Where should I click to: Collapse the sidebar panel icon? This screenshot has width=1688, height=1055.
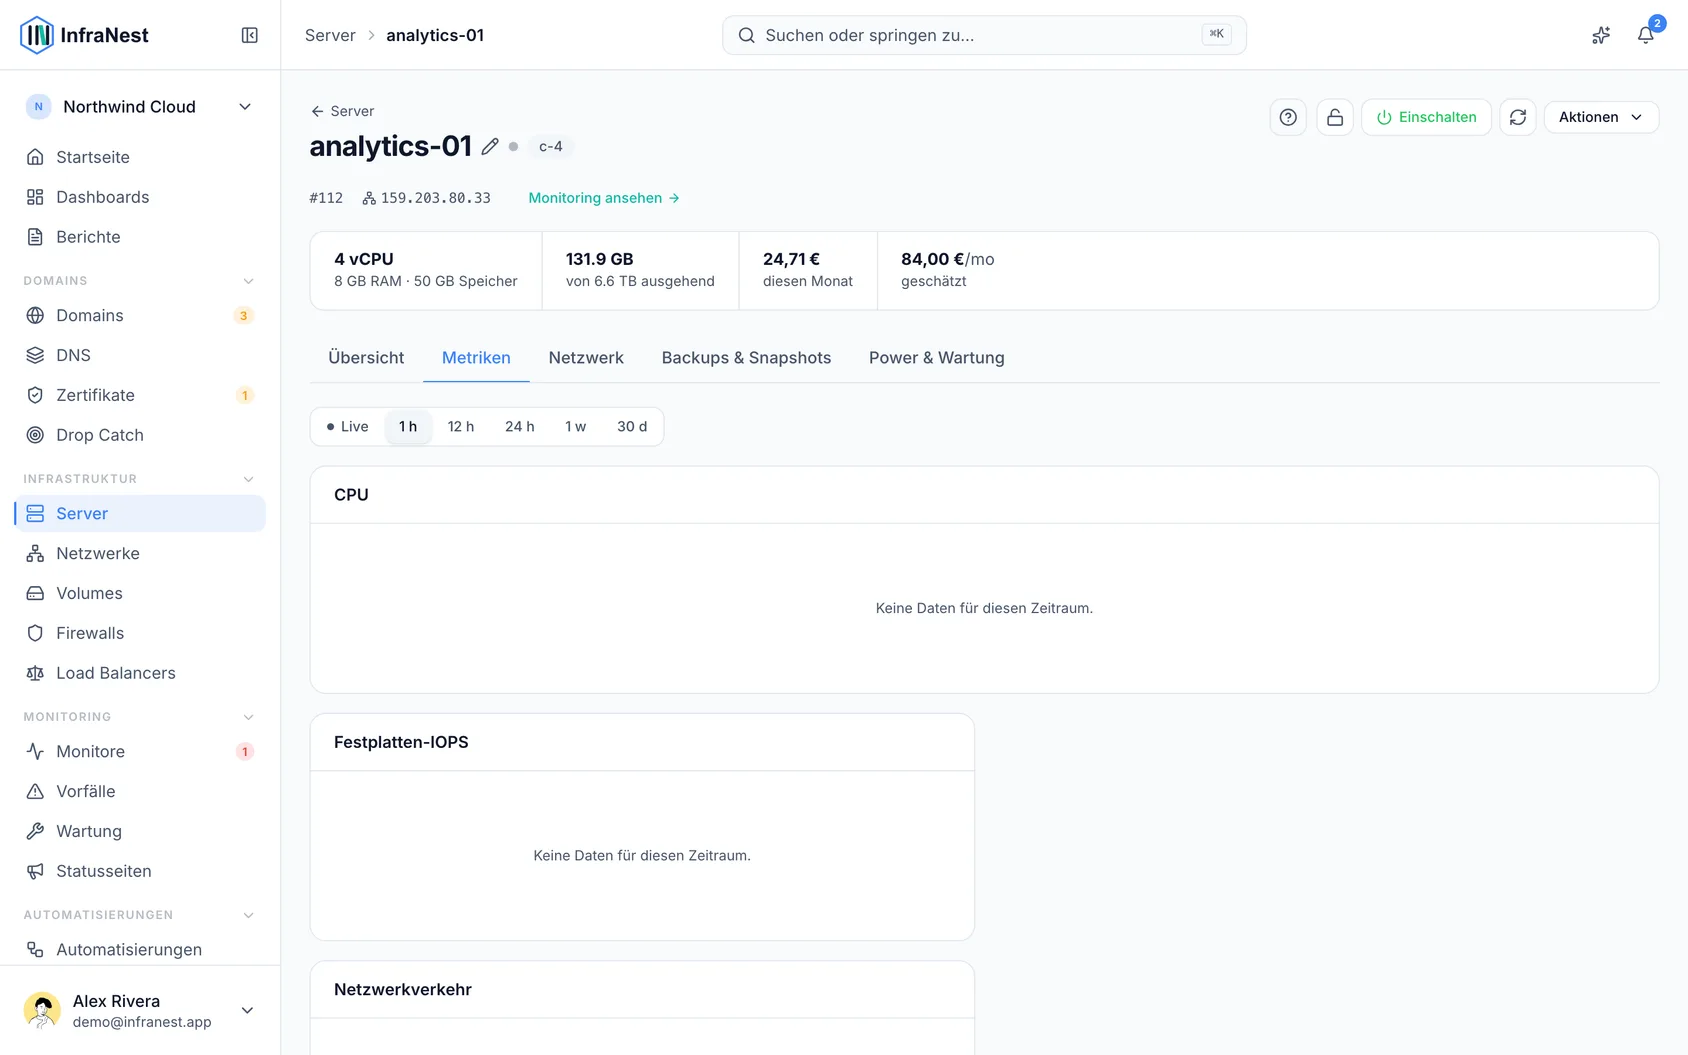(x=250, y=35)
